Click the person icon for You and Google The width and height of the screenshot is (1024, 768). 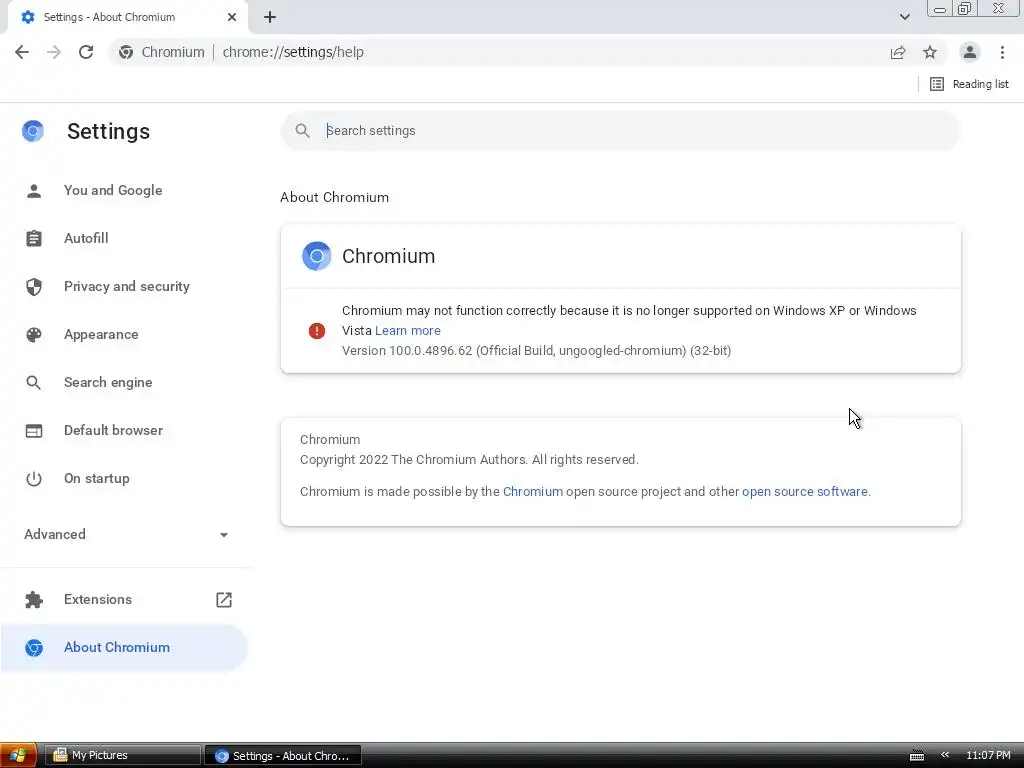34,191
